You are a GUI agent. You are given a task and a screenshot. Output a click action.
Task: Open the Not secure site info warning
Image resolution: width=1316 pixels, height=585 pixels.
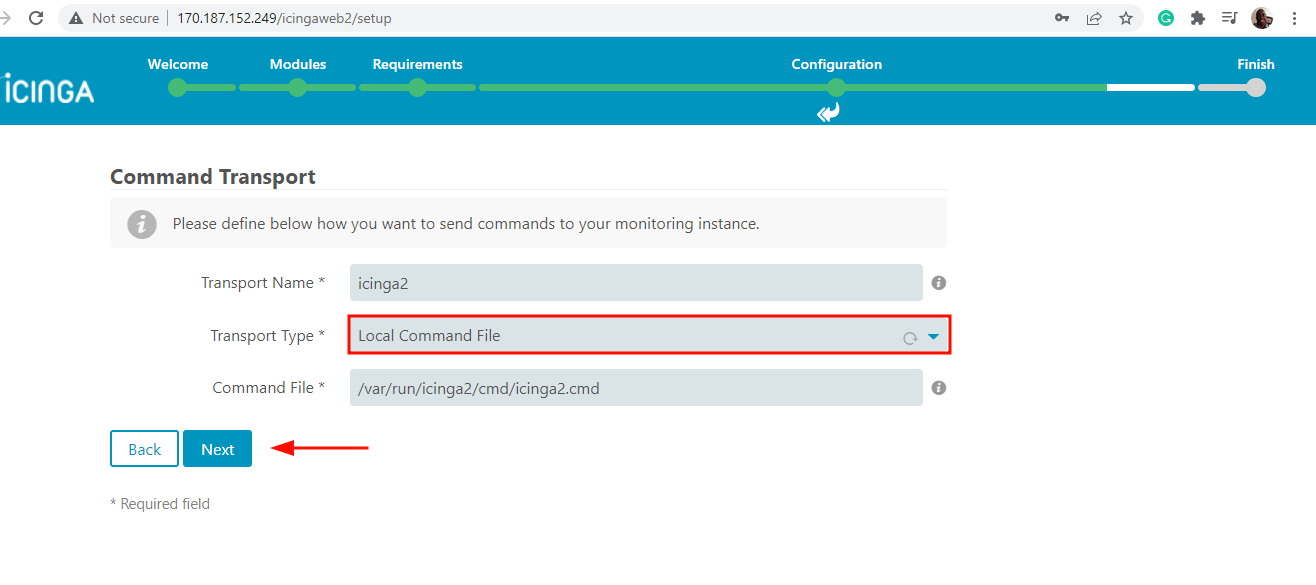(x=114, y=18)
